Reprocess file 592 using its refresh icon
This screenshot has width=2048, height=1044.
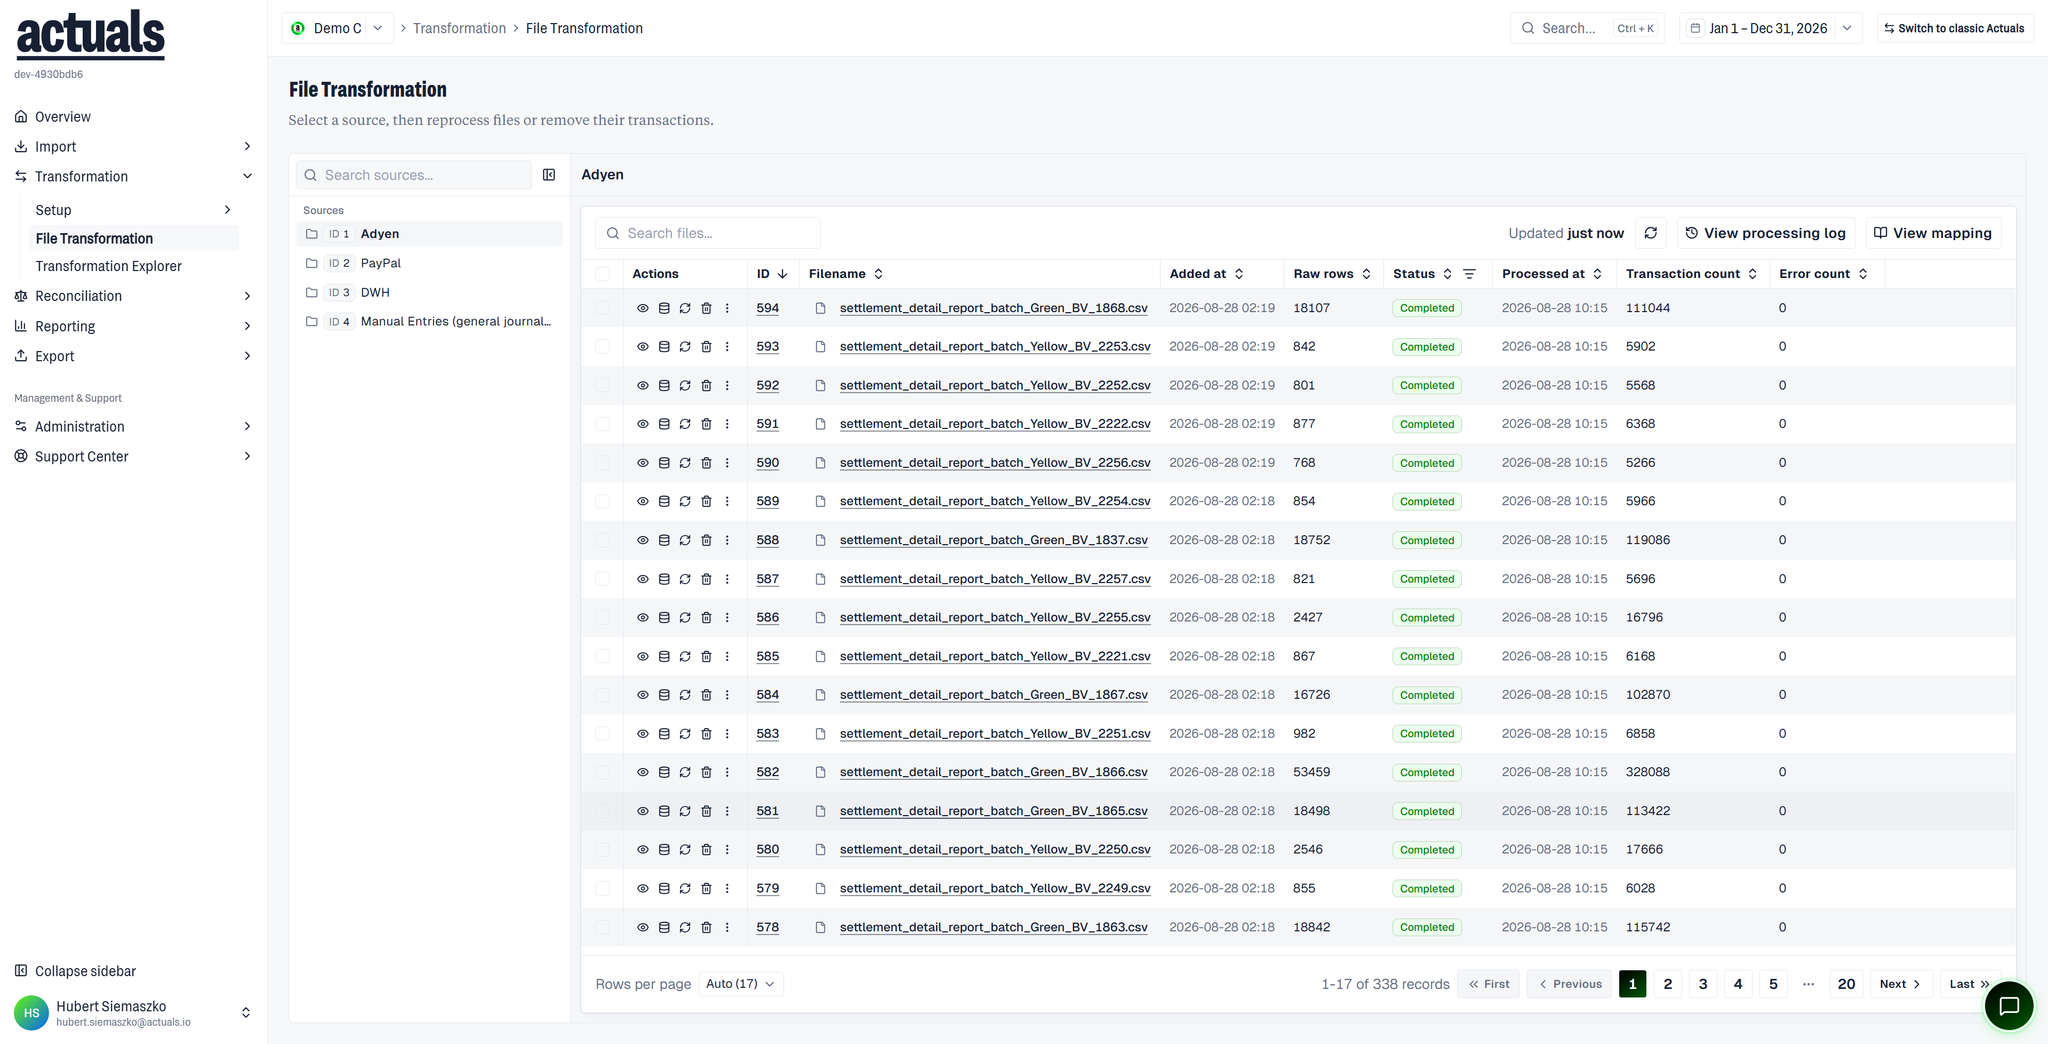[x=685, y=385]
